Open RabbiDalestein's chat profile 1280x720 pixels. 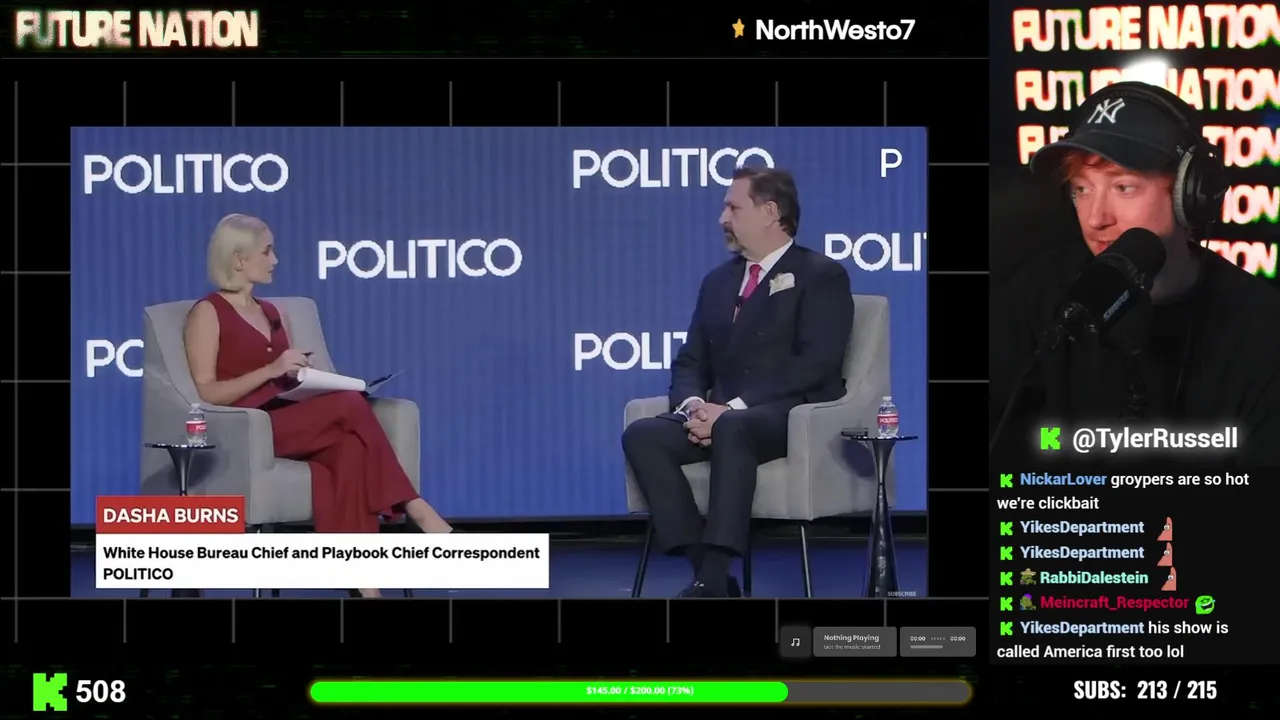[x=1094, y=577]
